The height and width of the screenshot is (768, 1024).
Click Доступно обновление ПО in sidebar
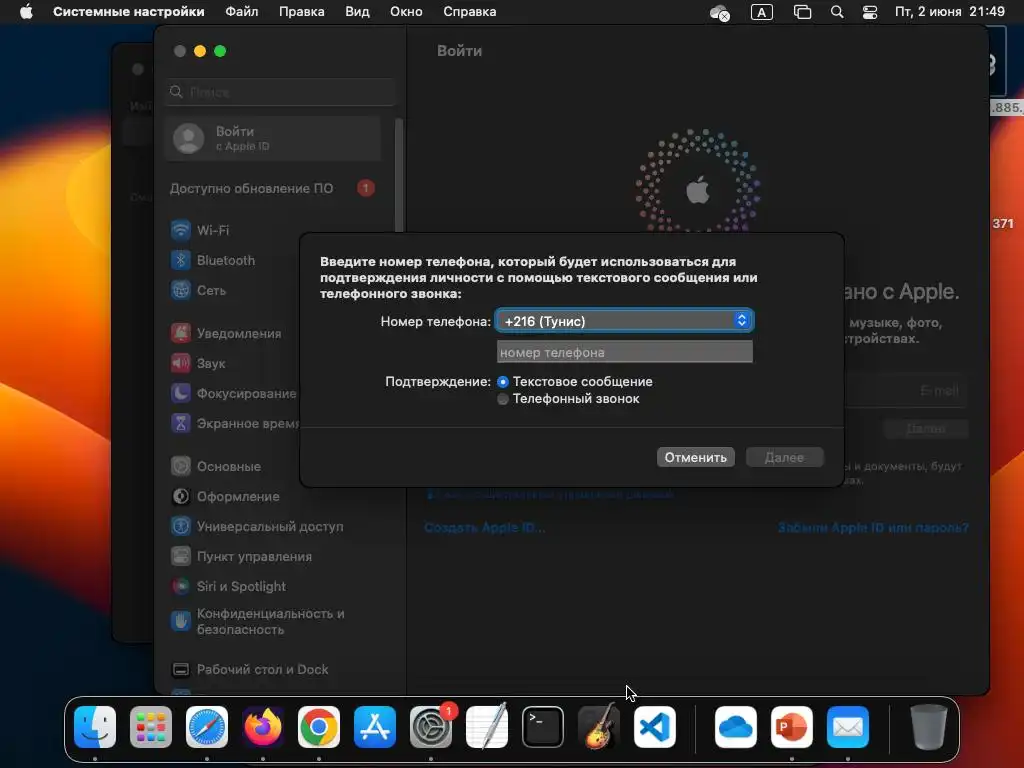pos(274,188)
